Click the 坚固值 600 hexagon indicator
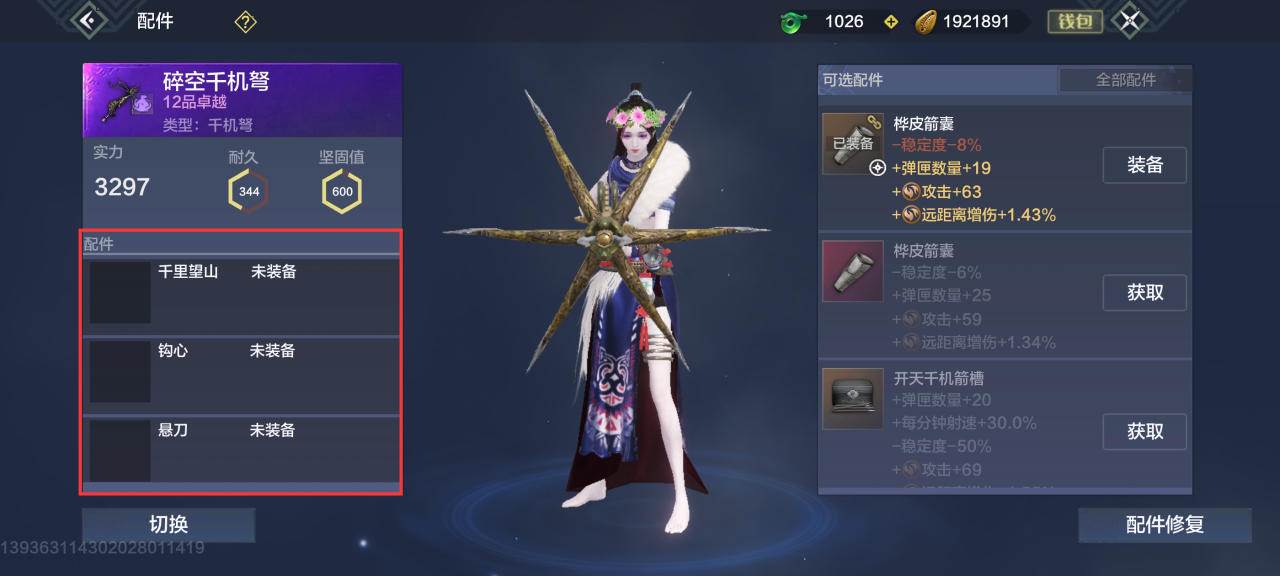Screen dimensions: 1280x576 342,191
